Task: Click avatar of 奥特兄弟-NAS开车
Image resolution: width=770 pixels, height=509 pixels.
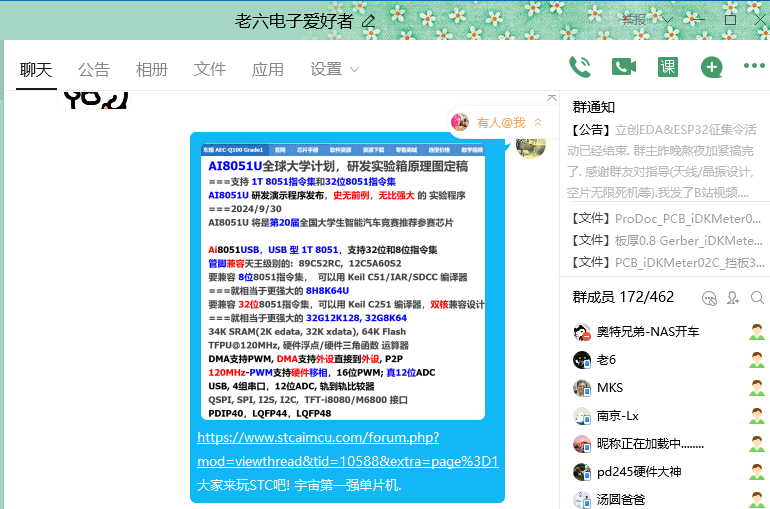Action: point(582,332)
